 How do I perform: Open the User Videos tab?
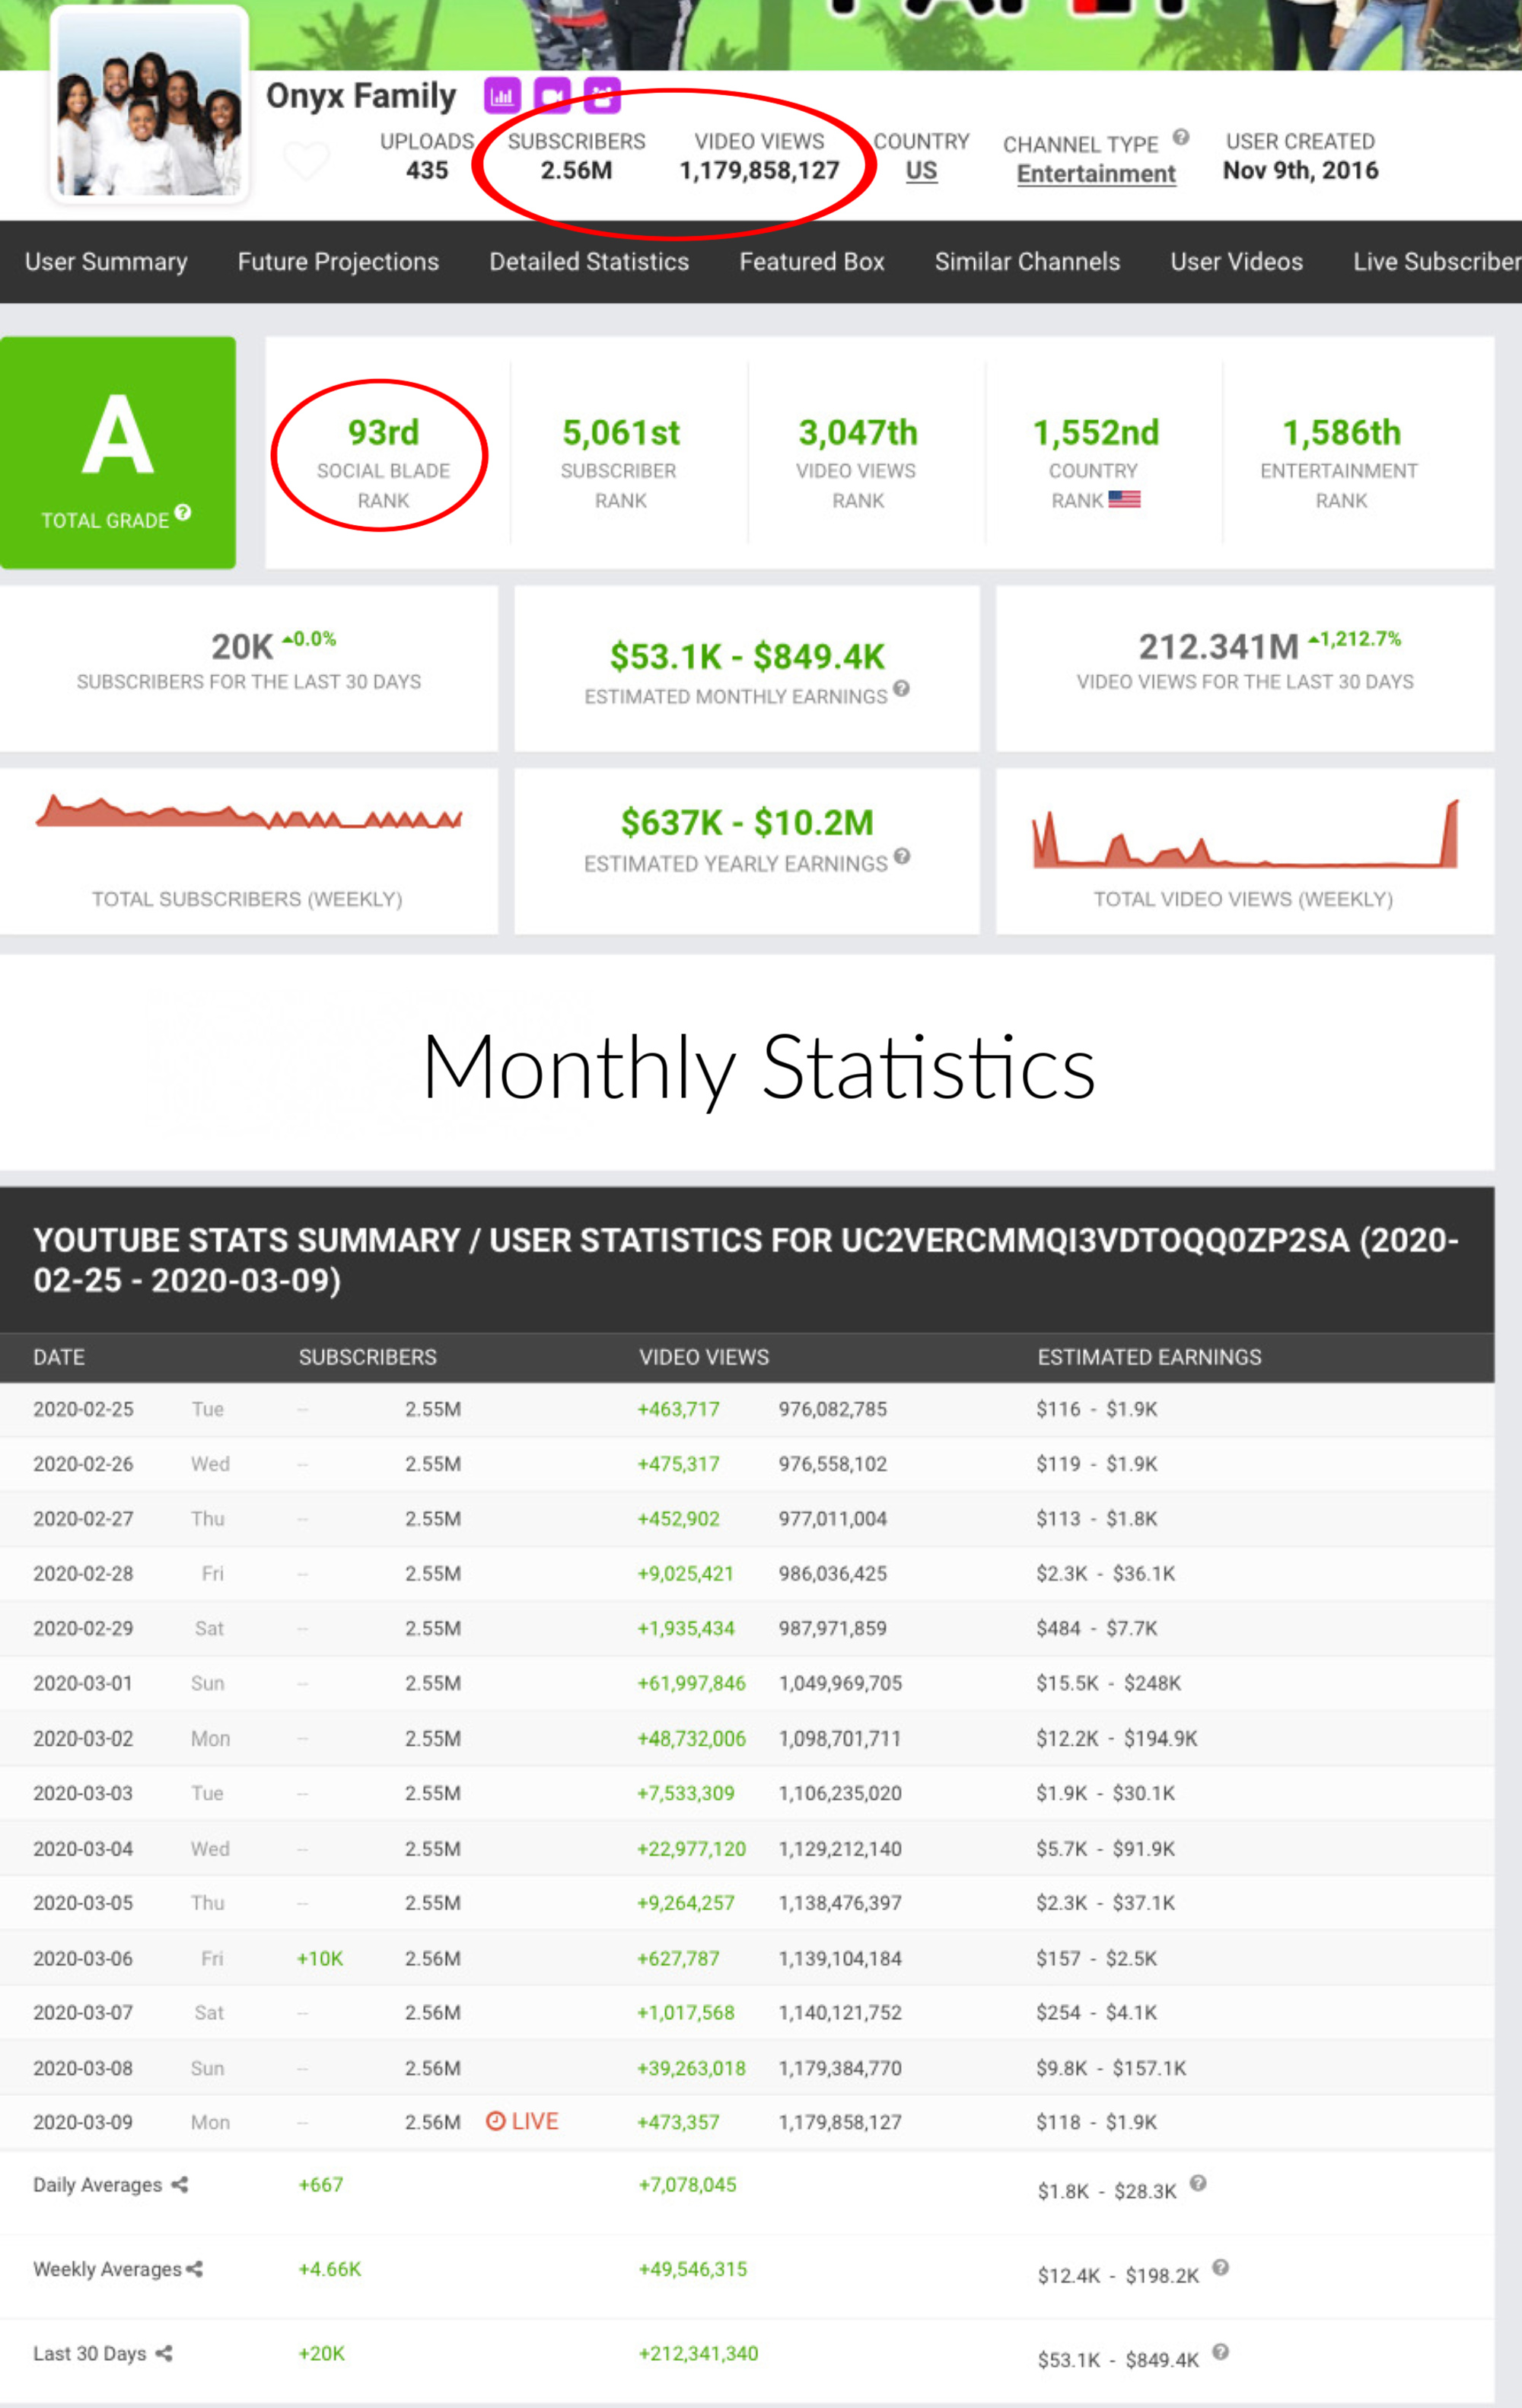[x=1237, y=262]
